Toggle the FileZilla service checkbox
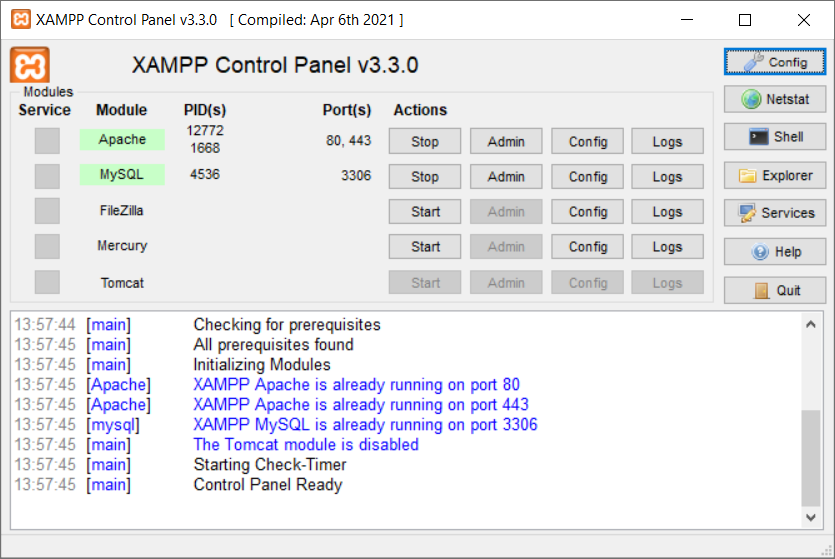 click(47, 211)
